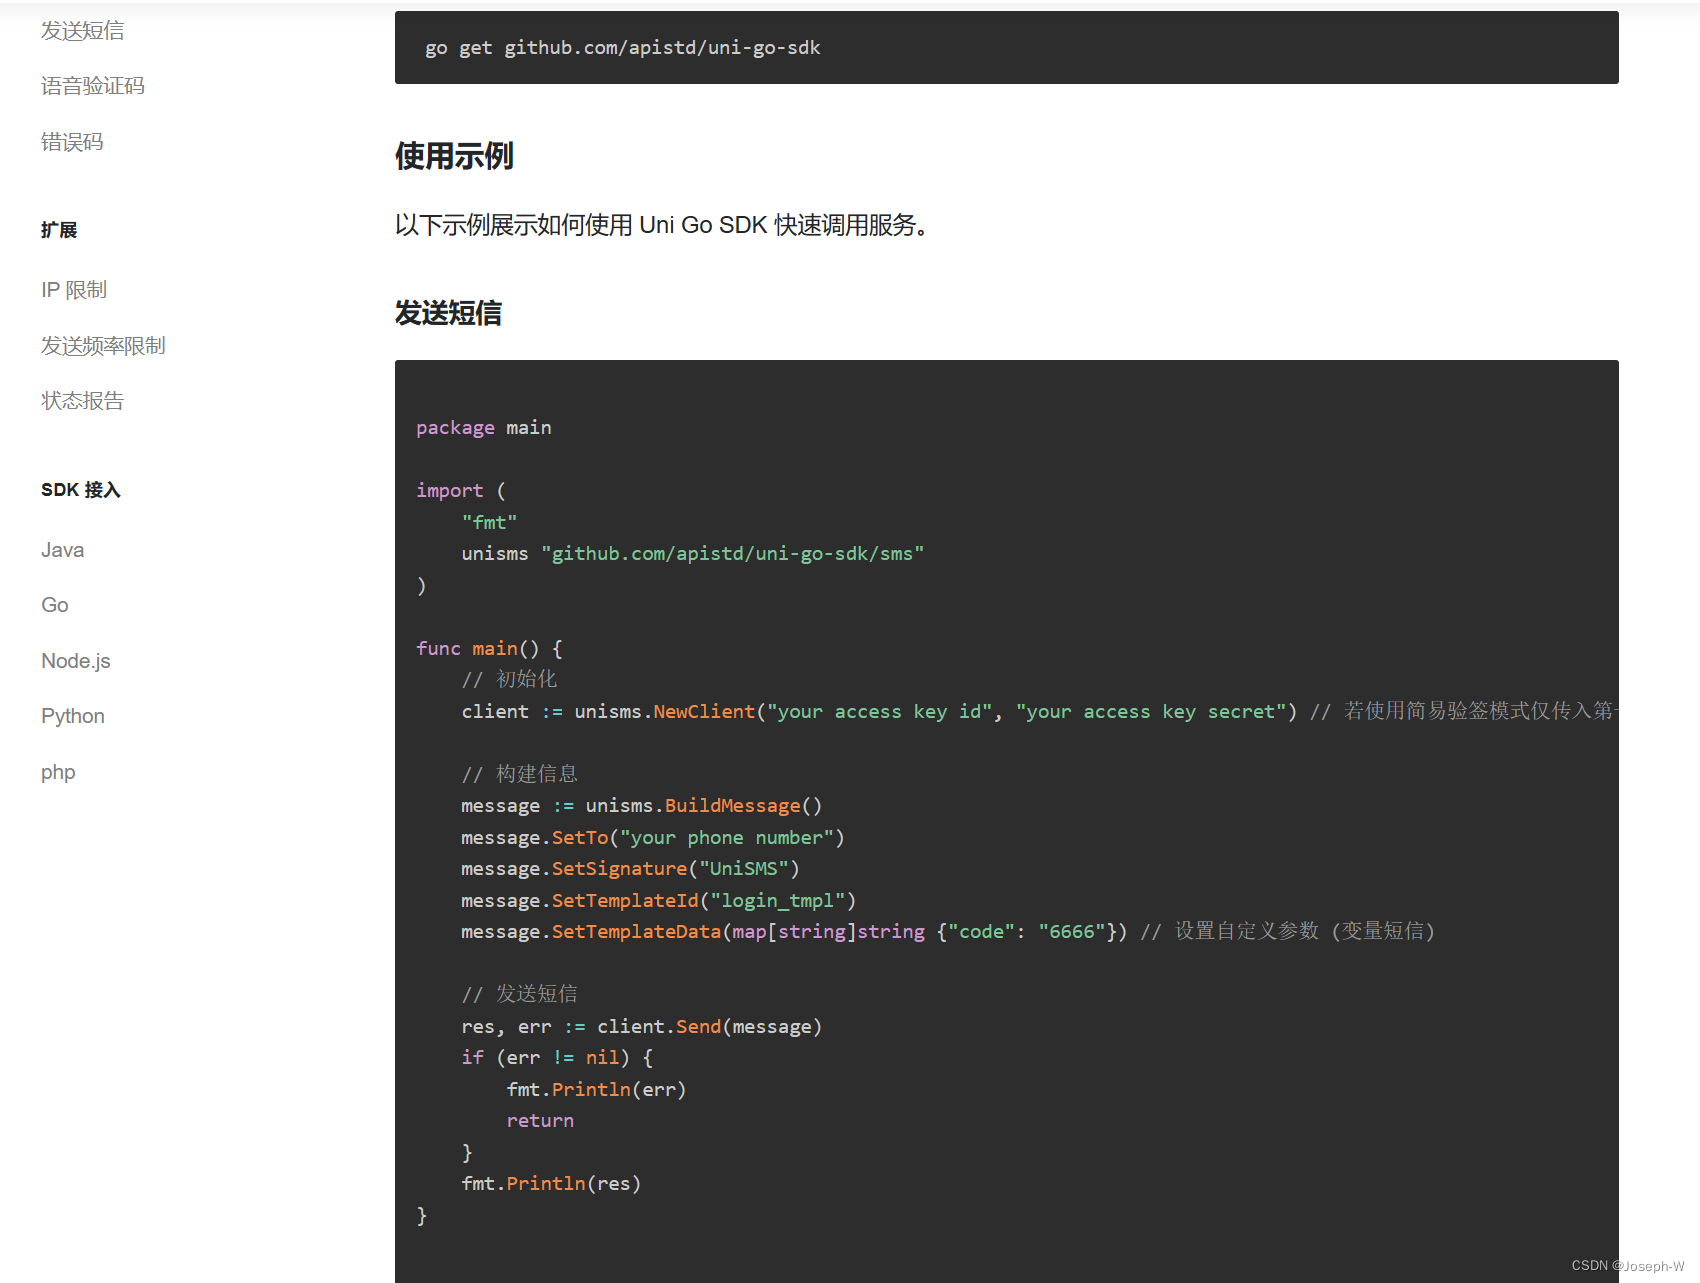This screenshot has height=1283, width=1700.
Task: Click the 发送短信 section heading
Action: 448,313
